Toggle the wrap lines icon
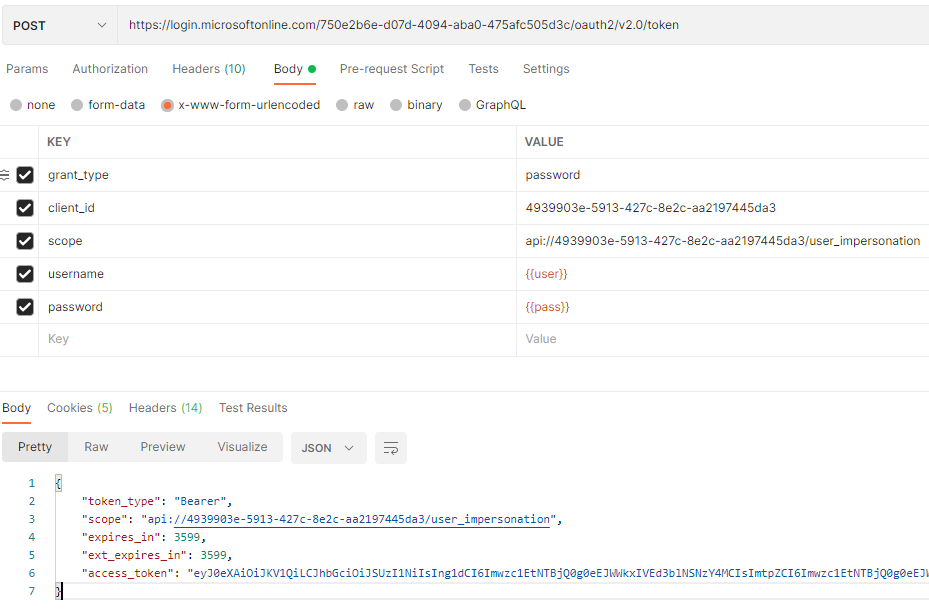The height and width of the screenshot is (612, 929). 391,448
